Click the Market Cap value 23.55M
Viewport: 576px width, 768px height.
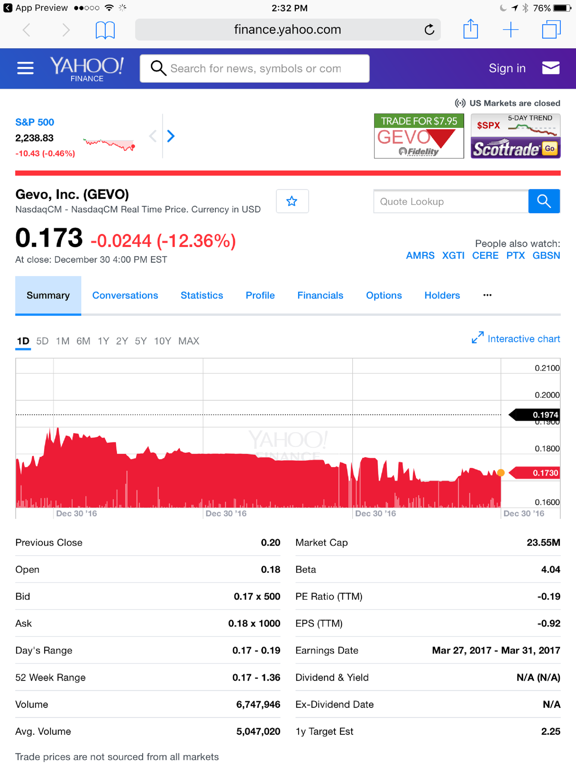(x=543, y=543)
